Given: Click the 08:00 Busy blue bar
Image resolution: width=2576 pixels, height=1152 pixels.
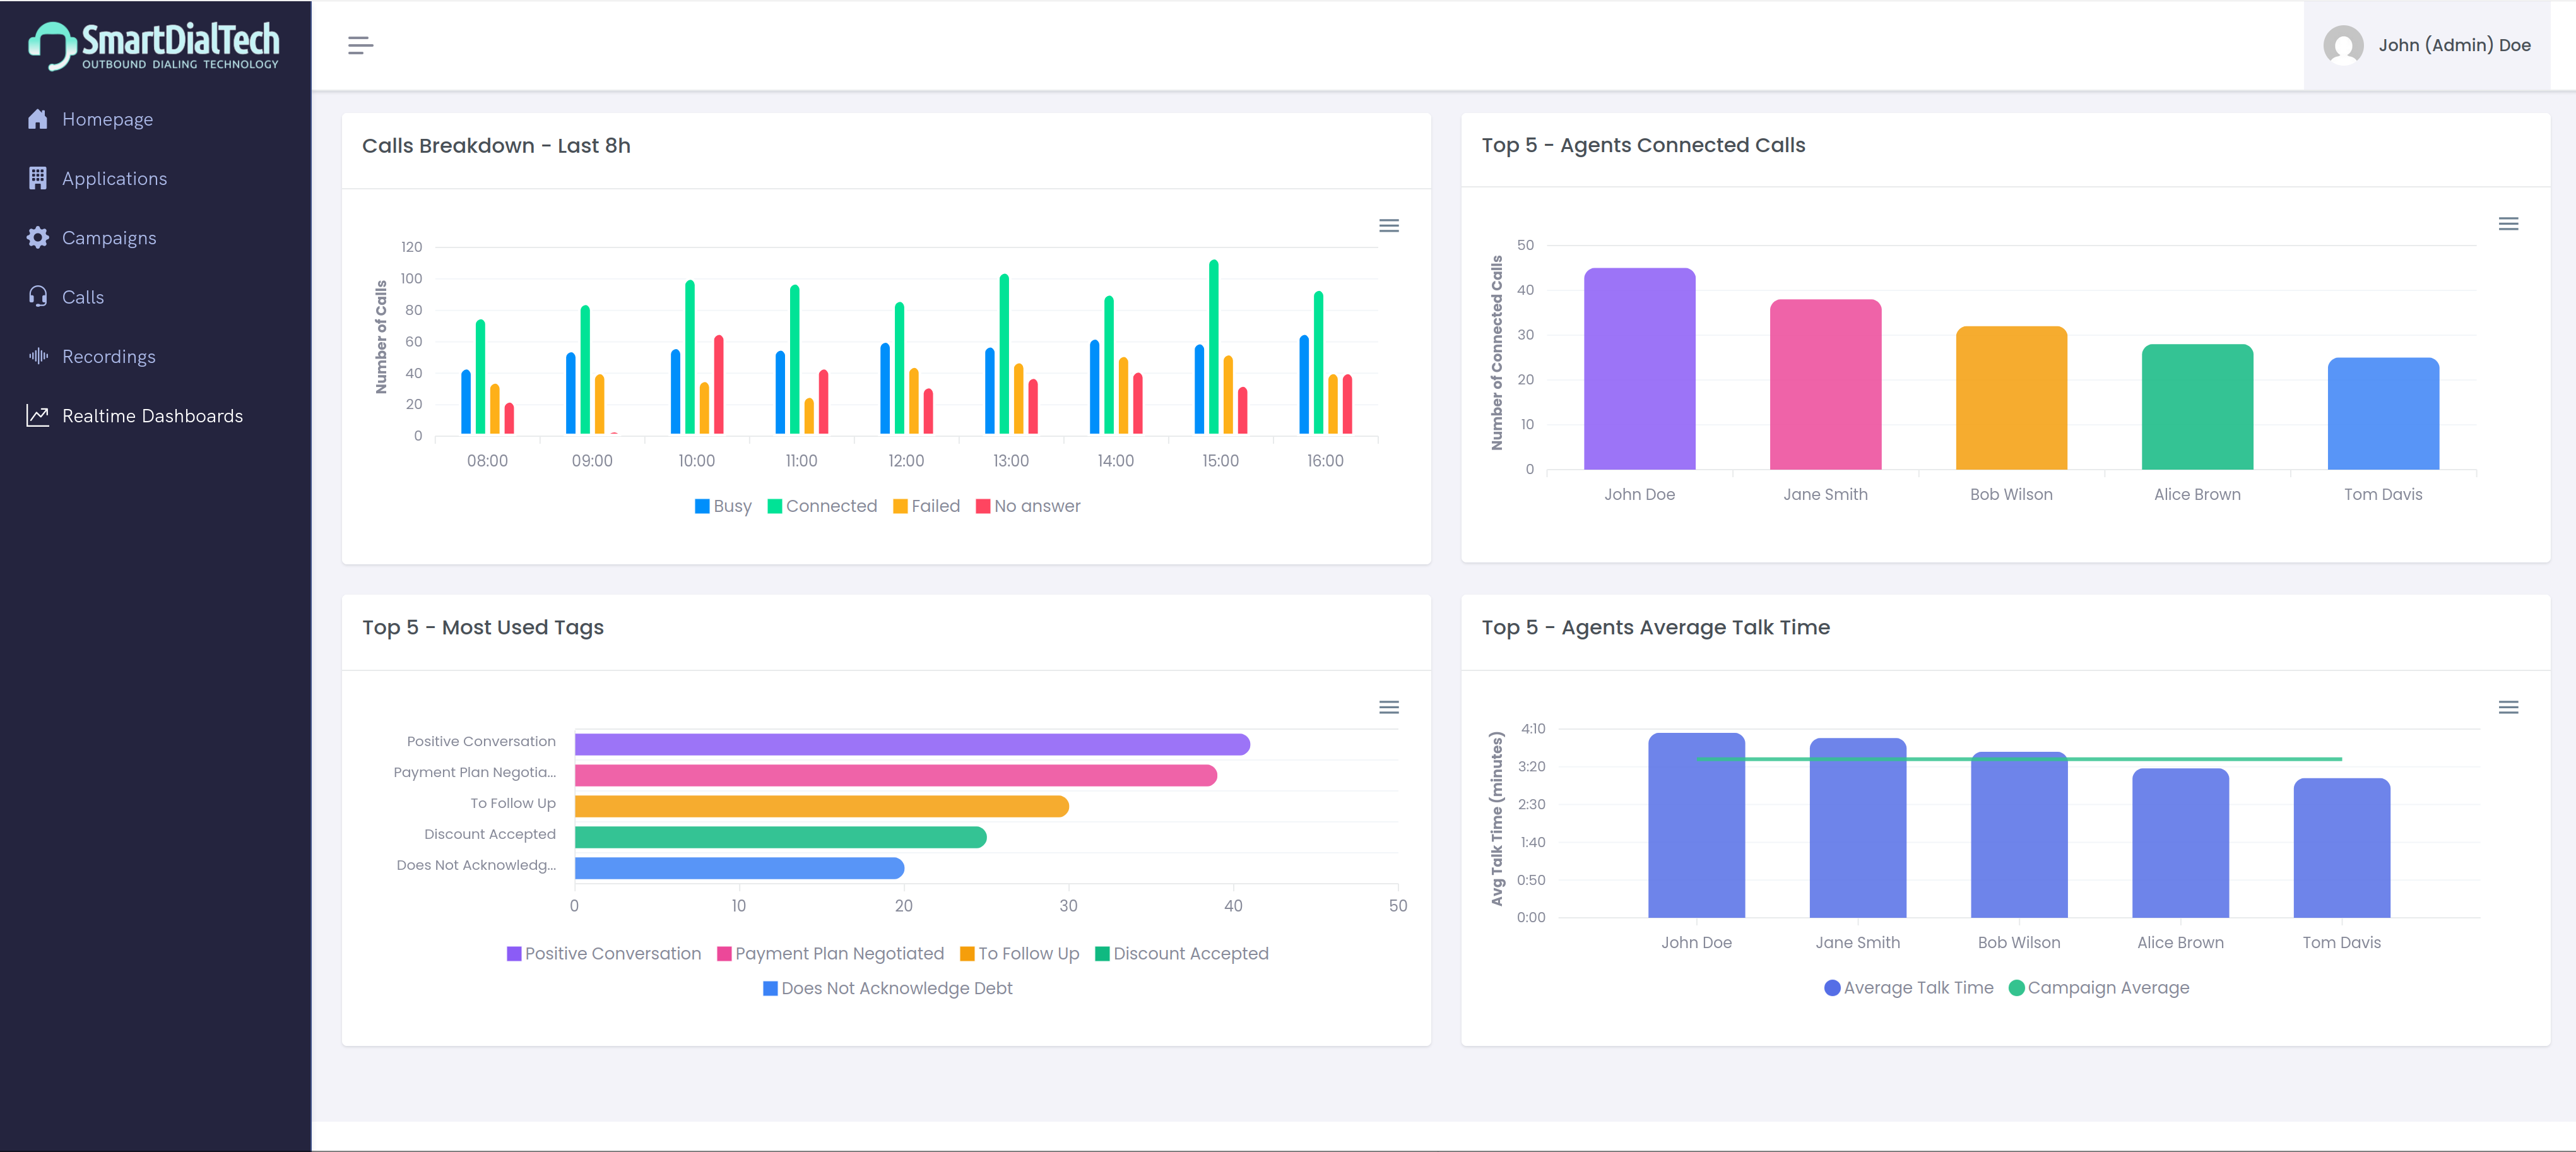Looking at the screenshot, I should tap(466, 402).
